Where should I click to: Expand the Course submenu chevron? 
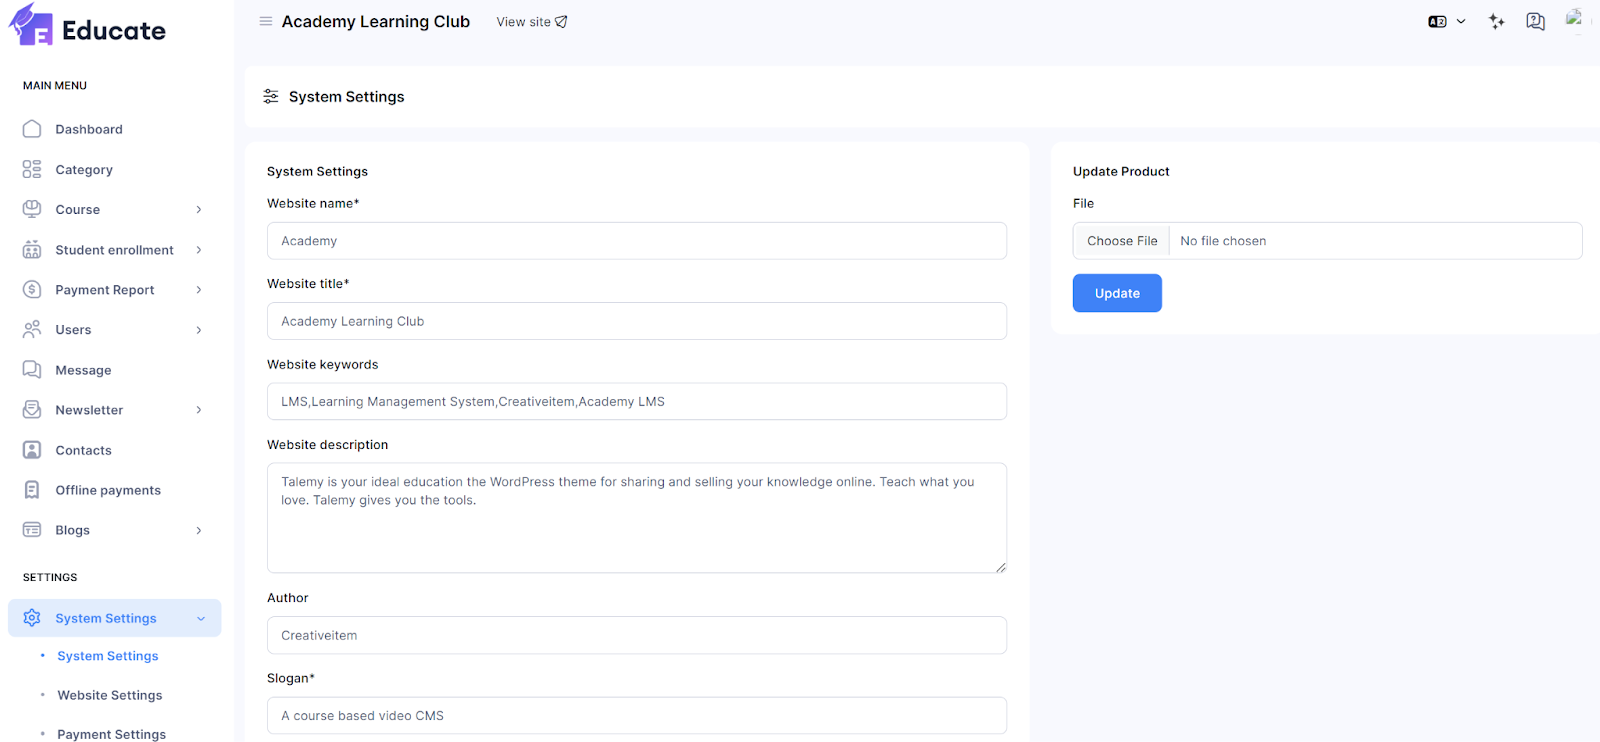pos(199,210)
